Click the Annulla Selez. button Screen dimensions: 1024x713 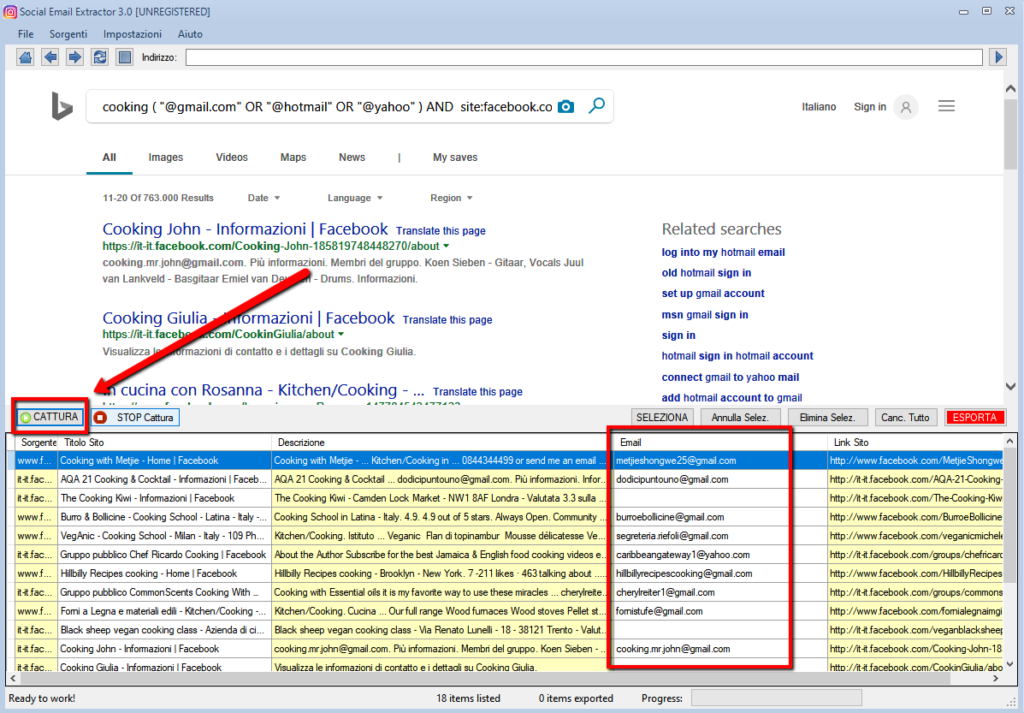[x=740, y=417]
